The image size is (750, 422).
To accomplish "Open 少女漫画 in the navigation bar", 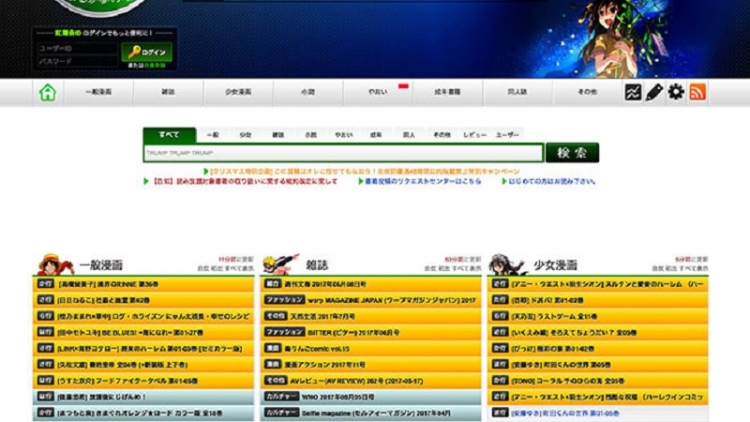I will (238, 93).
